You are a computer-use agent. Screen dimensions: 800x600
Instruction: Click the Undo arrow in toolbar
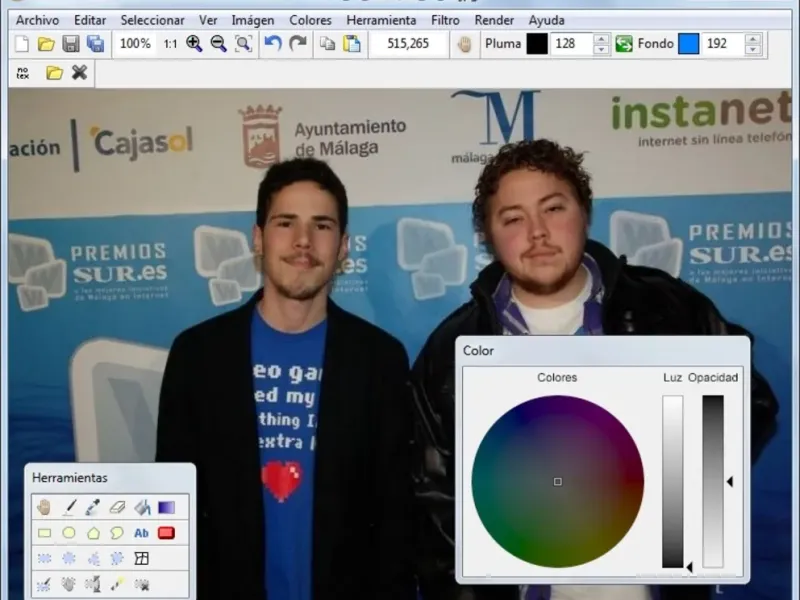(x=273, y=44)
